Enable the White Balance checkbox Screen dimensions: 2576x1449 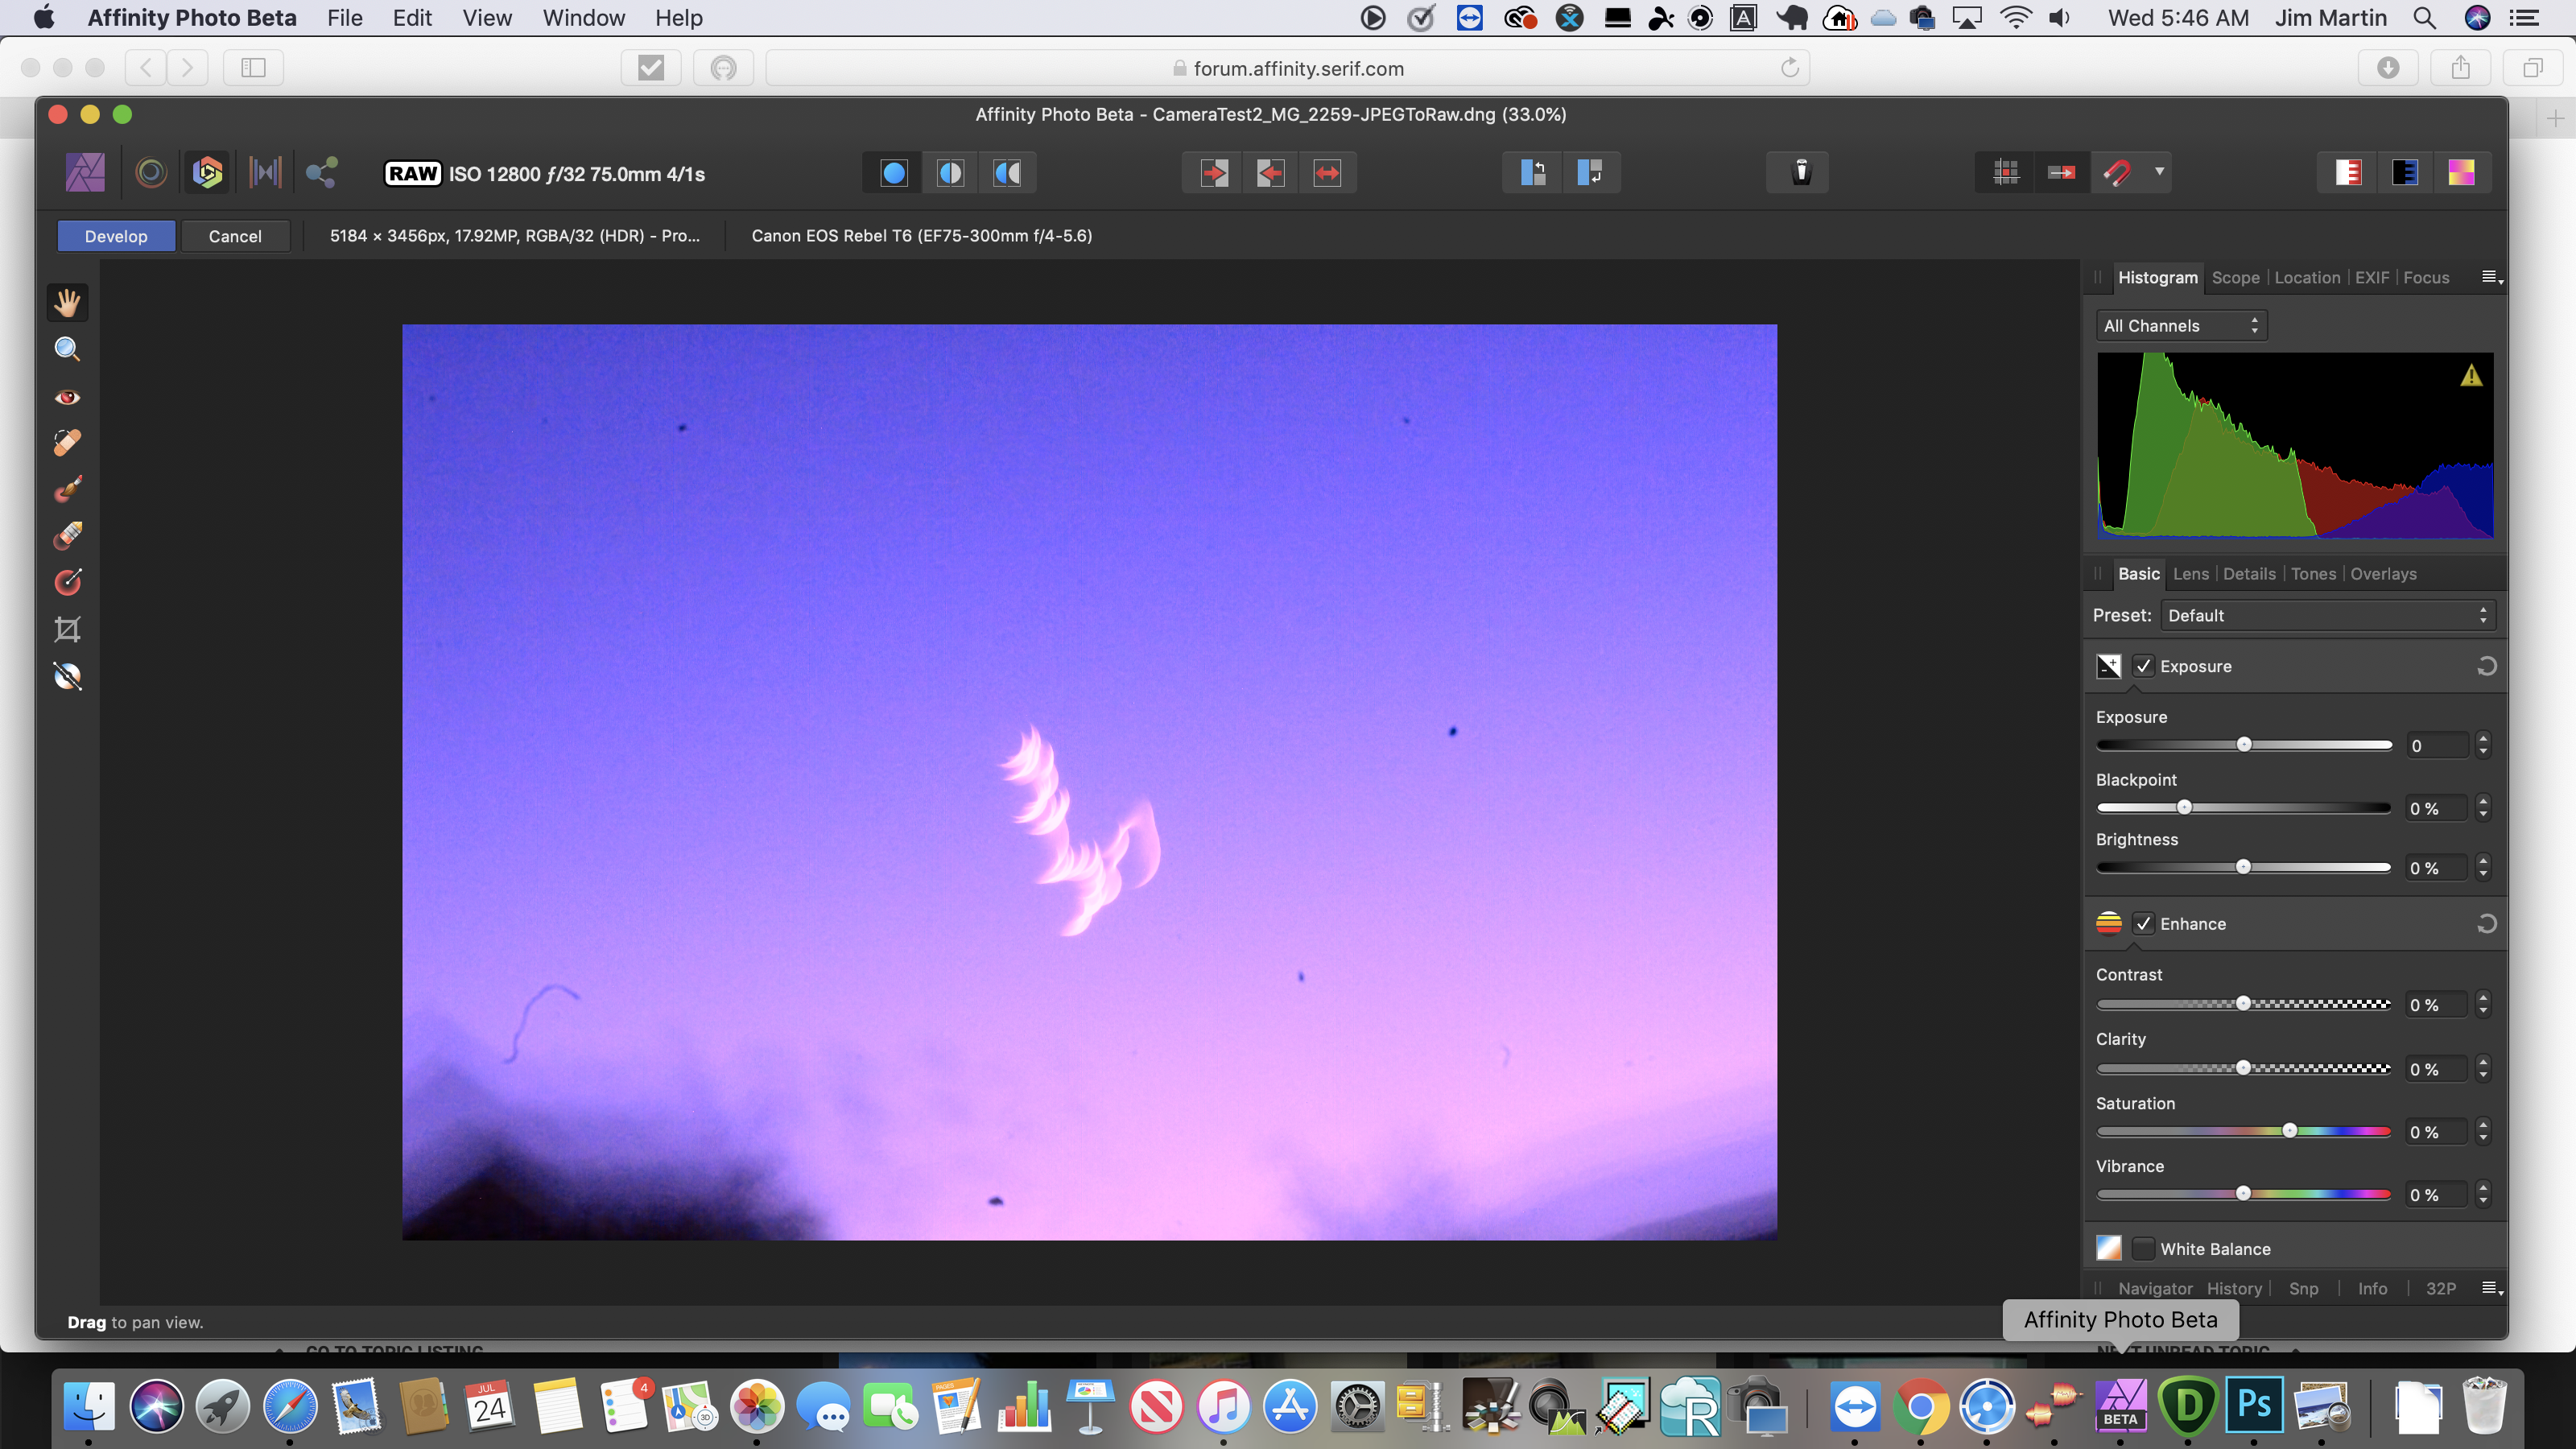coord(2143,1248)
